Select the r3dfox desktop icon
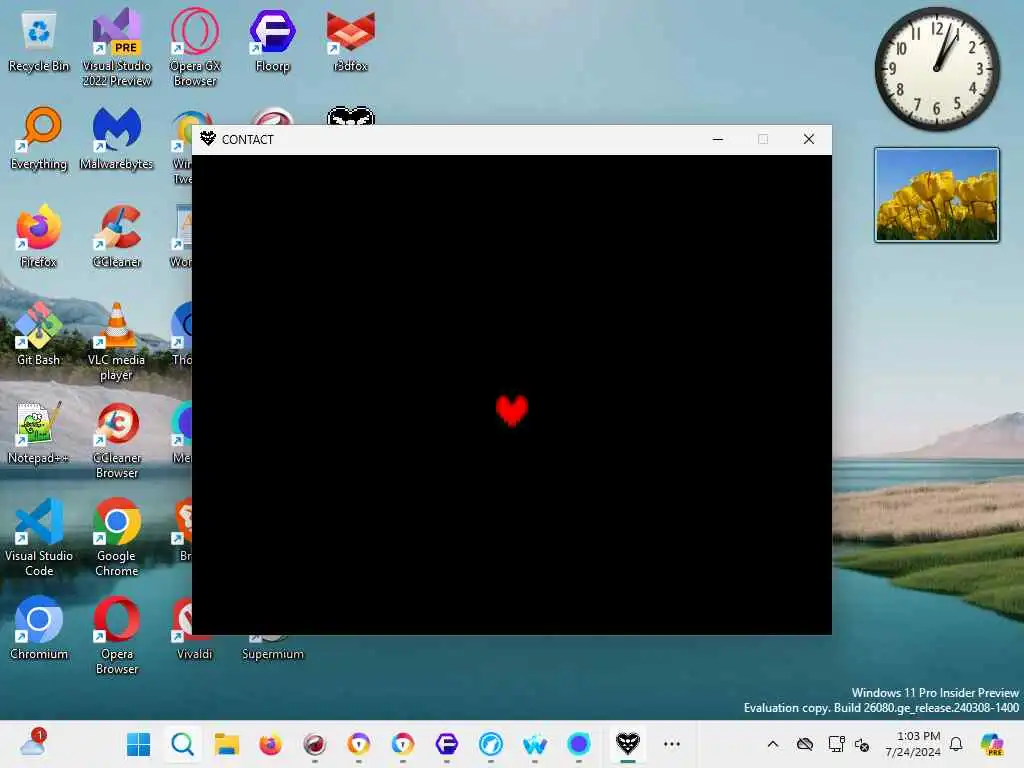The image size is (1024, 768). [351, 40]
